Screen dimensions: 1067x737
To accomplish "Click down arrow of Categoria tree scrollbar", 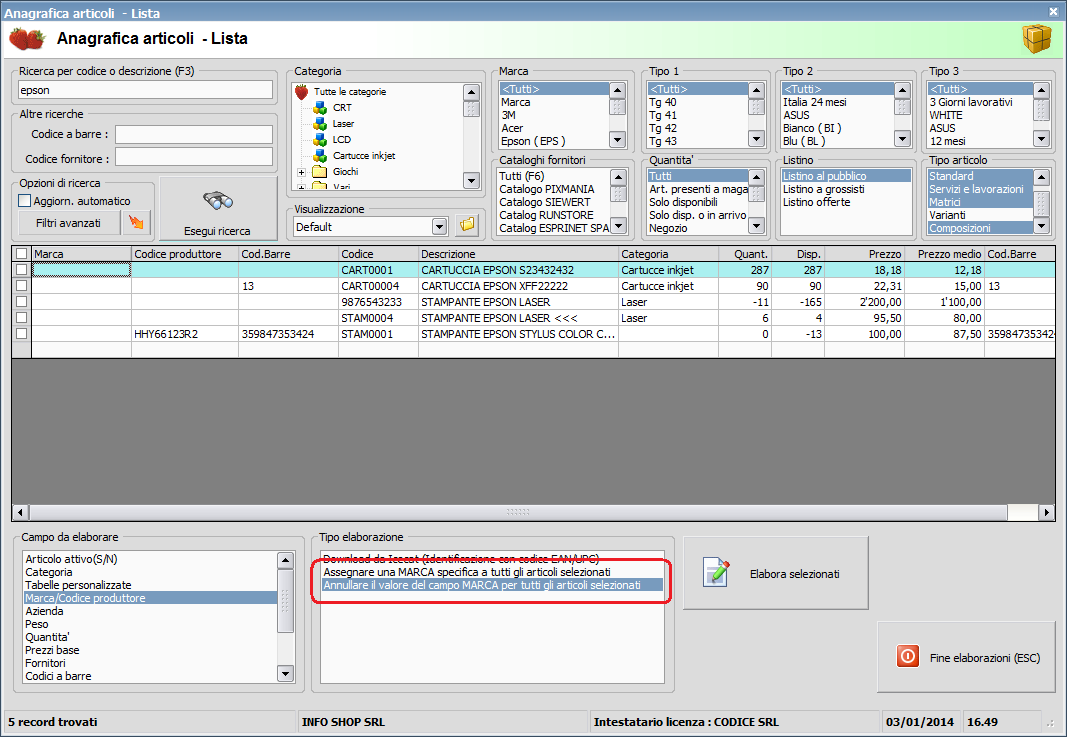I will coord(471,180).
